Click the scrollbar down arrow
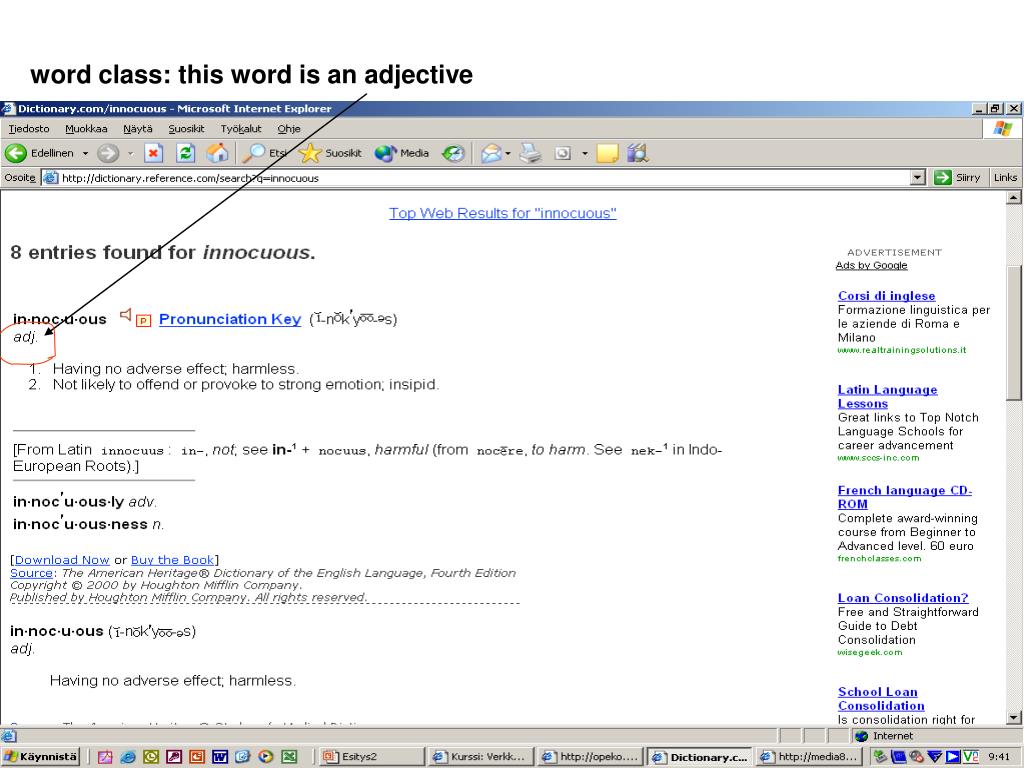 pyautogui.click(x=1014, y=718)
